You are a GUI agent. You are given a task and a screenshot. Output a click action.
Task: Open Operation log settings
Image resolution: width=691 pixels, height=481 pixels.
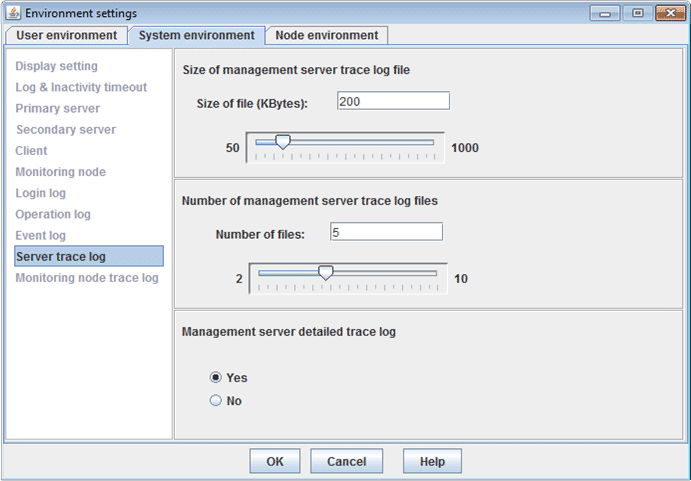coord(53,214)
